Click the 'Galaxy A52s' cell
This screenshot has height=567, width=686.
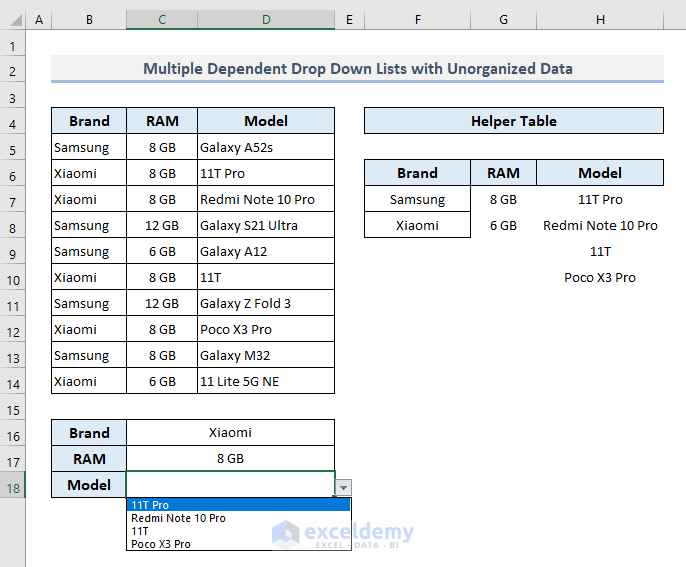[x=266, y=147]
